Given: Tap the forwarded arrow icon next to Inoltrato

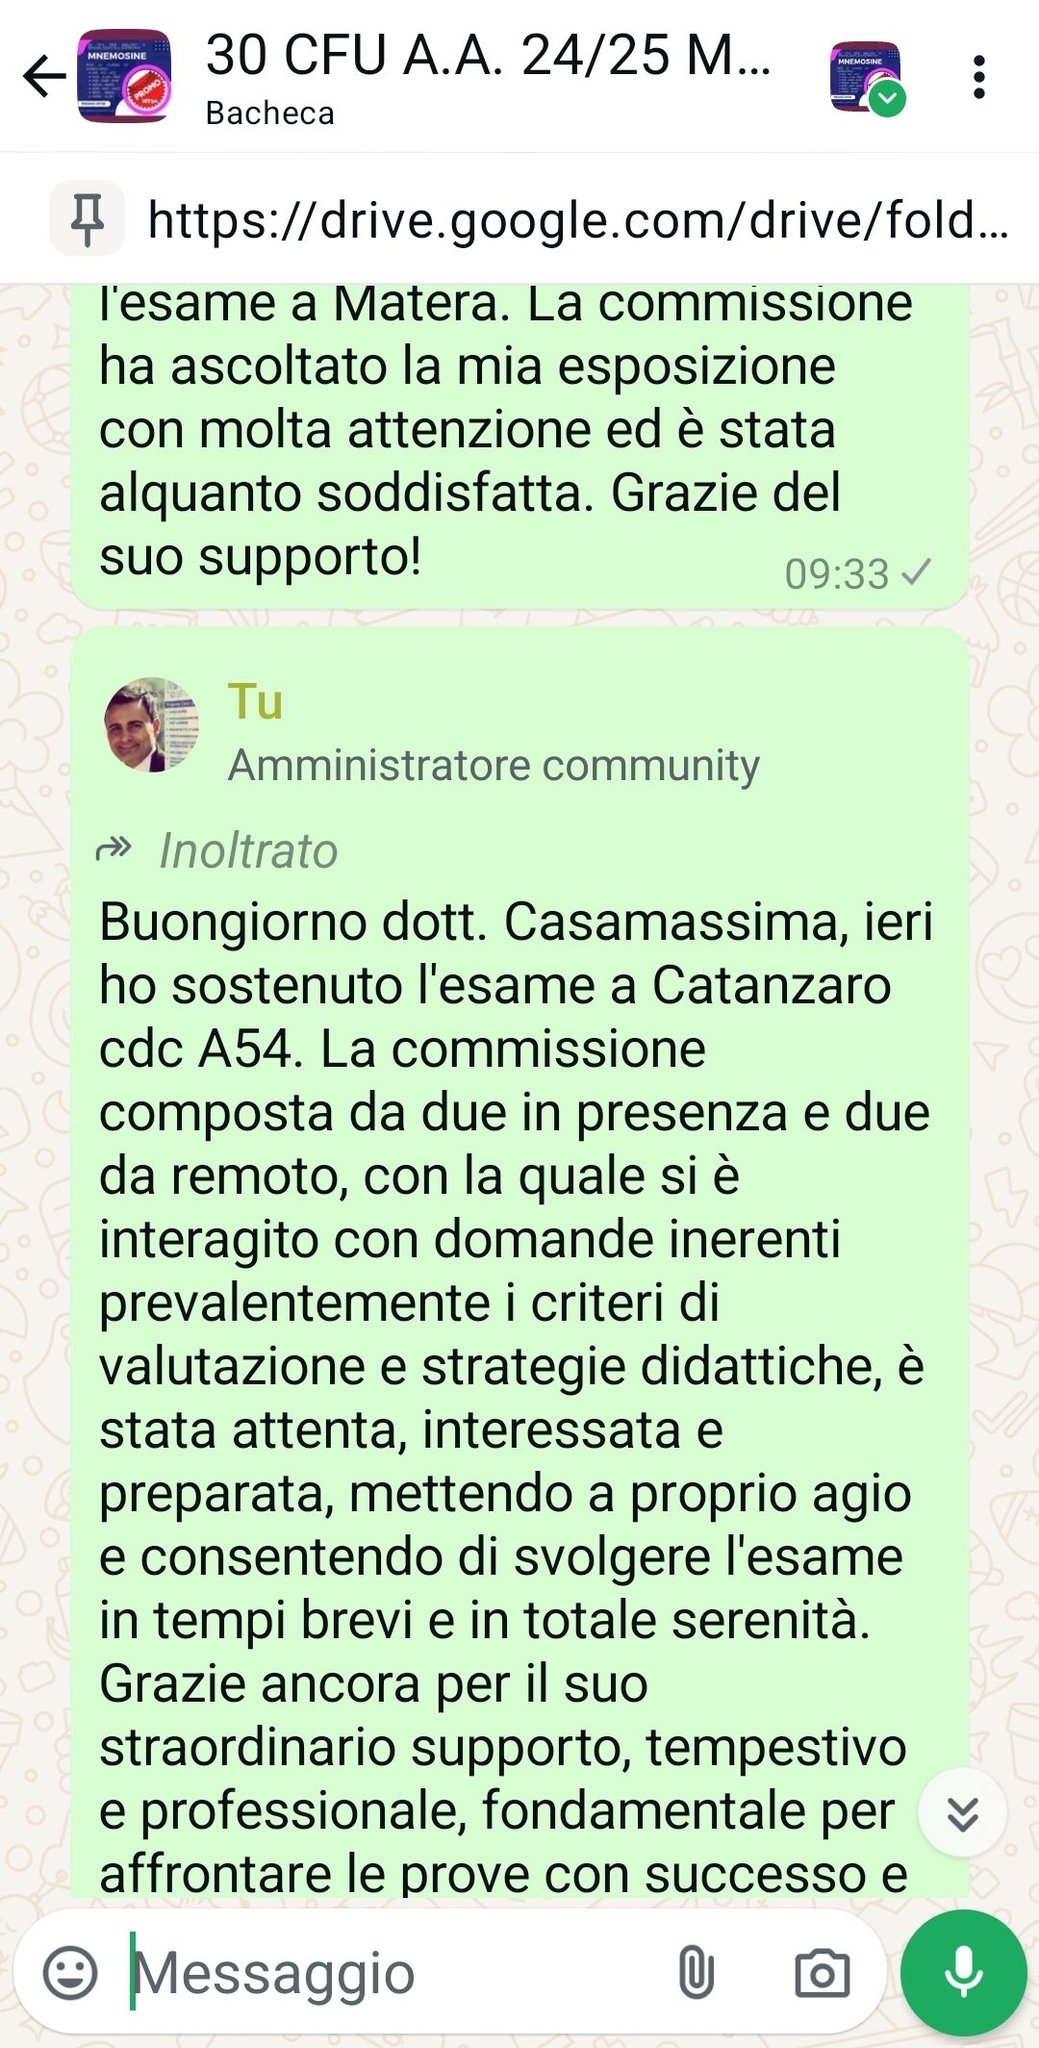Looking at the screenshot, I should click(x=113, y=850).
